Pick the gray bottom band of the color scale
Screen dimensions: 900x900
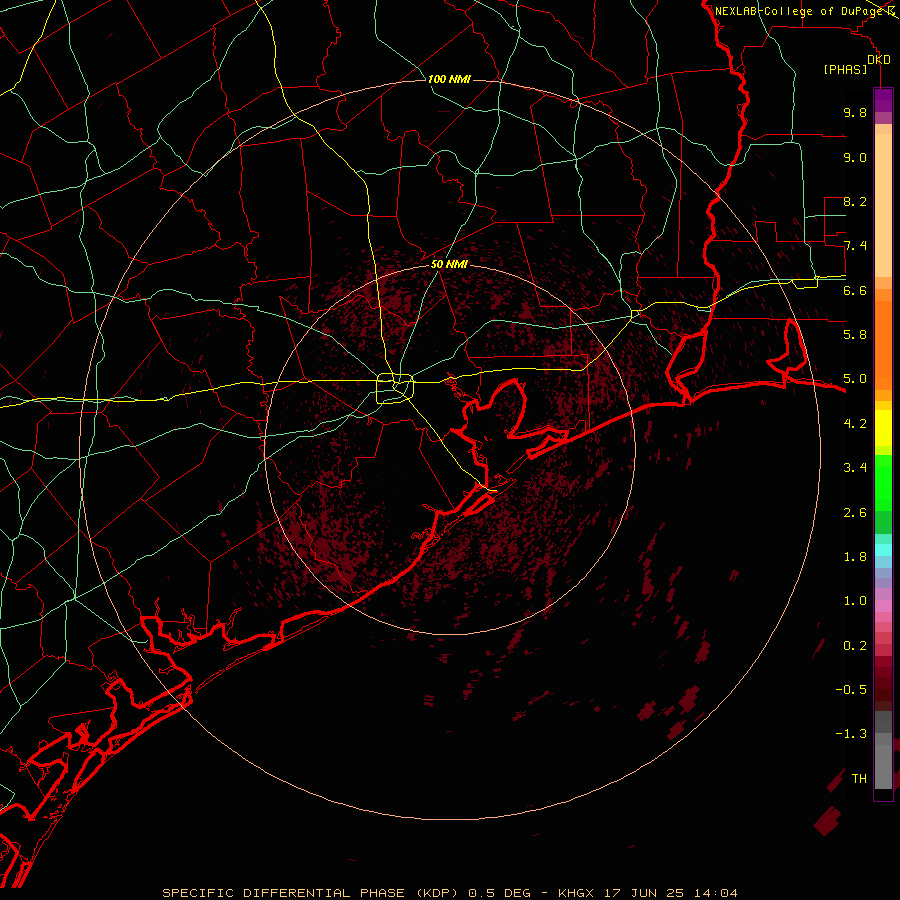coord(883,766)
